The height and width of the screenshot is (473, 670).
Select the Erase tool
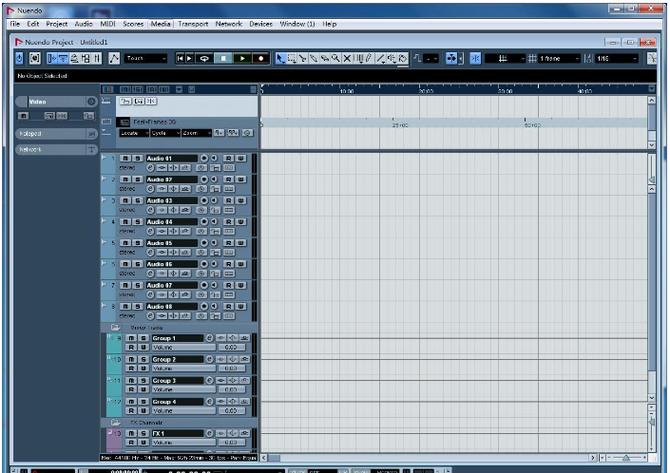pos(325,58)
